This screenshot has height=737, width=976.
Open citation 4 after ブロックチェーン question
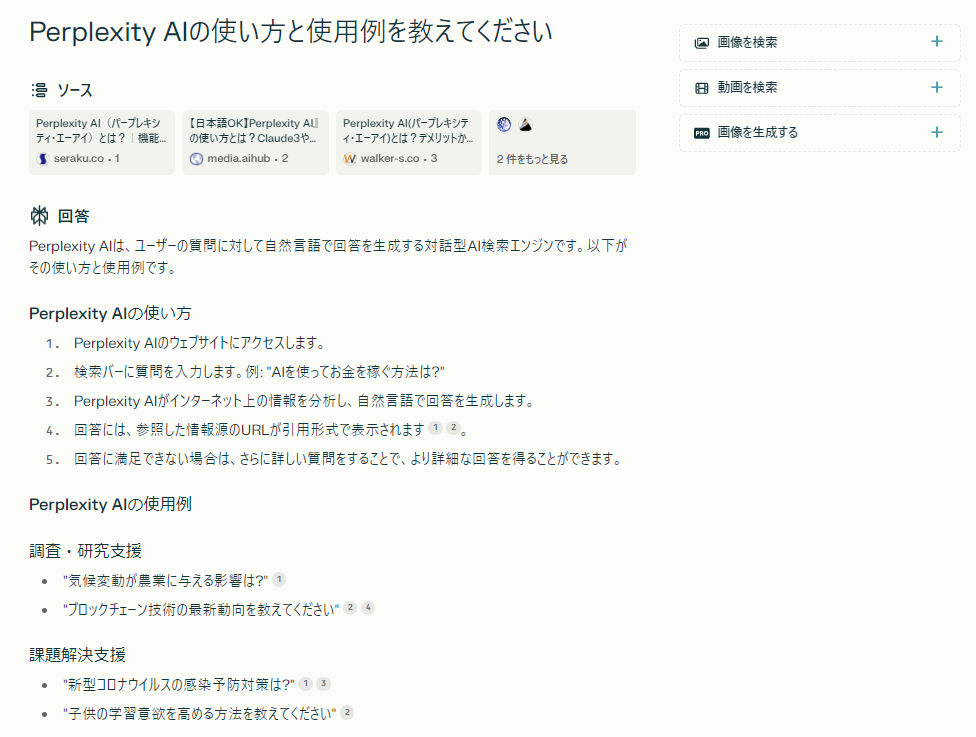coord(368,608)
